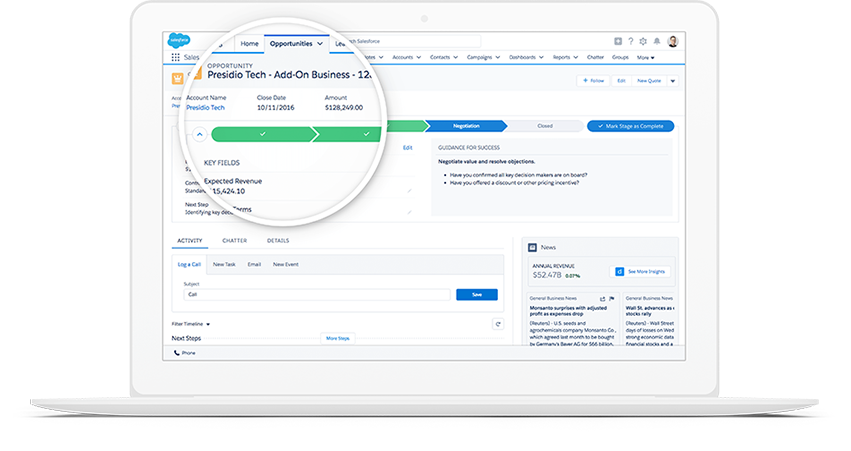Click the More Steps button
851x451 pixels.
point(338,338)
